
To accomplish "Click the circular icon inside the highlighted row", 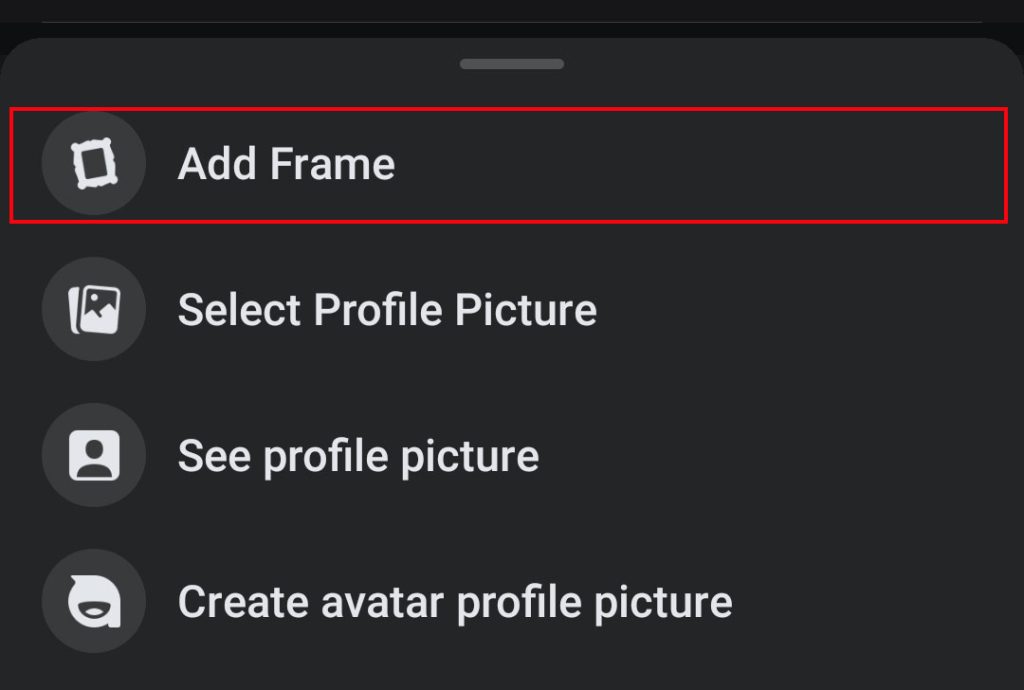I will tap(93, 163).
